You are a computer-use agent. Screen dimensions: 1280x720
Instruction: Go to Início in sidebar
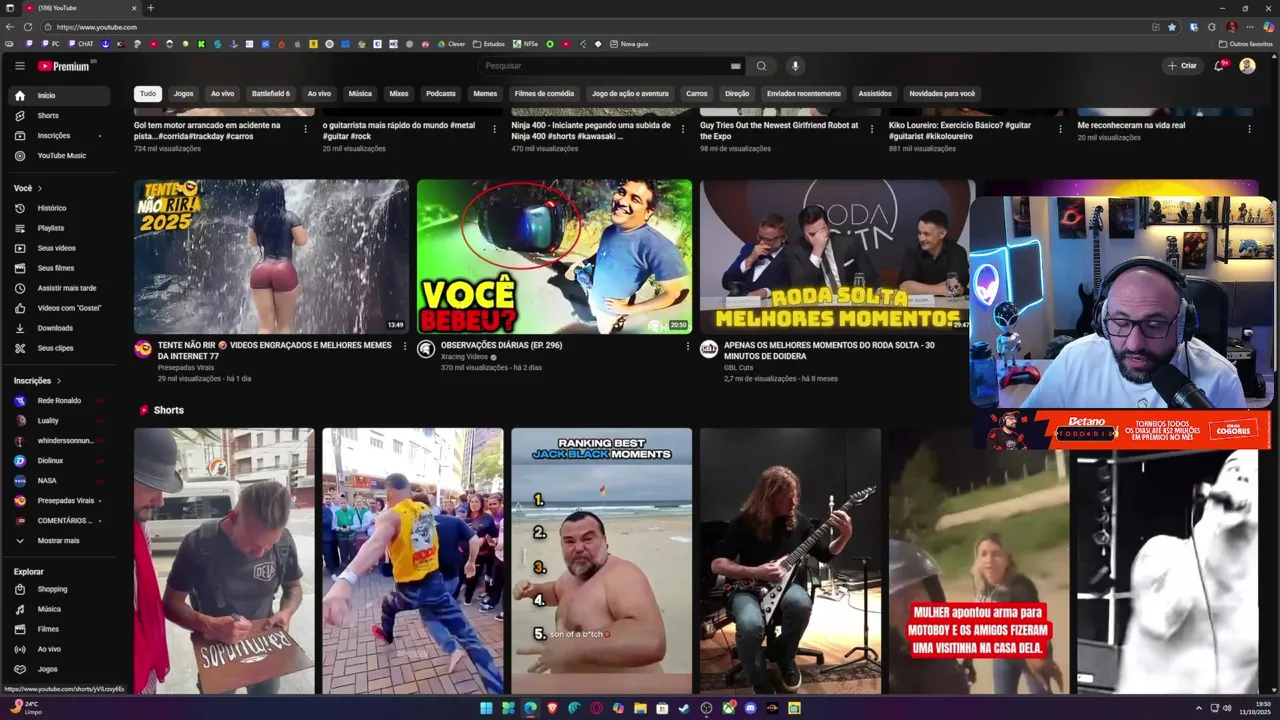60,96
